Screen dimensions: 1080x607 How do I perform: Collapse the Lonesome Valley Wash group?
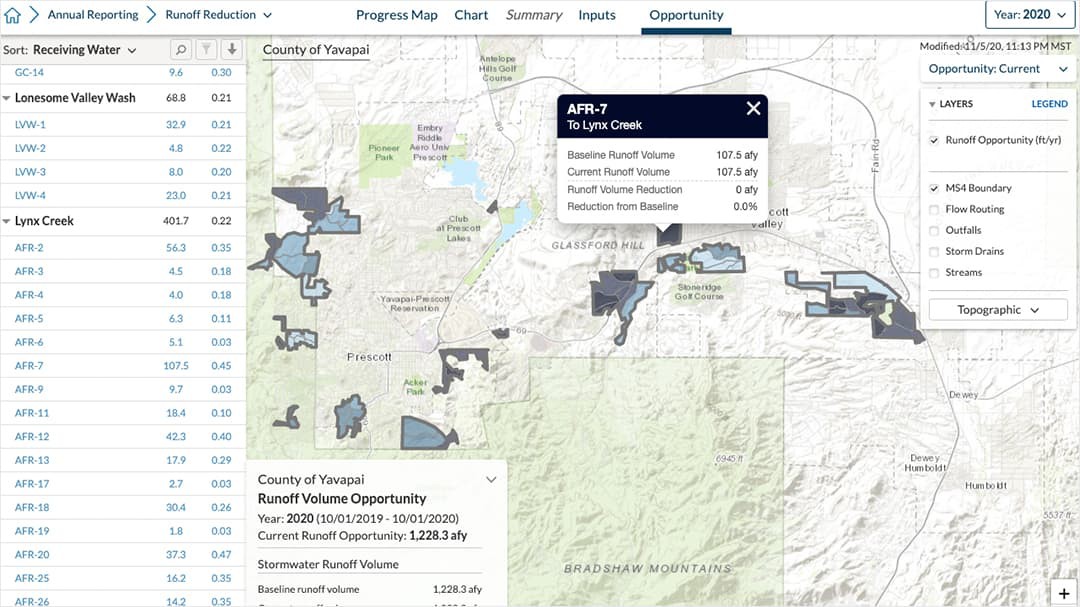pyautogui.click(x=6, y=98)
